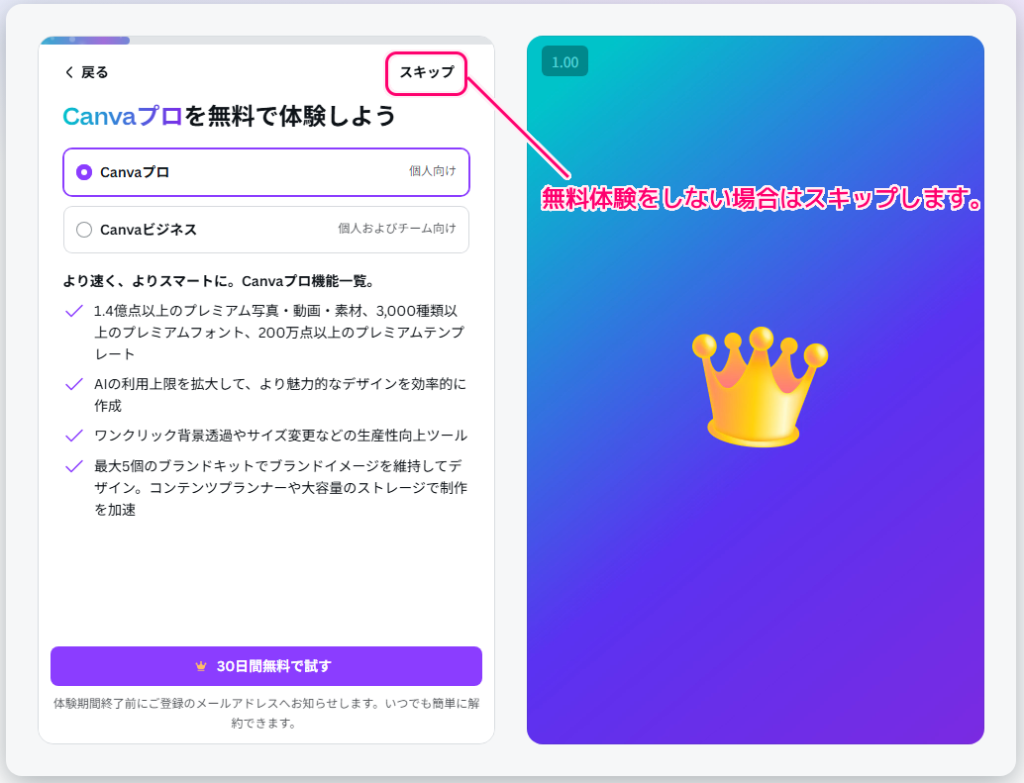Click checkmark beside AI usage limit feature
This screenshot has width=1024, height=783.
[73, 384]
